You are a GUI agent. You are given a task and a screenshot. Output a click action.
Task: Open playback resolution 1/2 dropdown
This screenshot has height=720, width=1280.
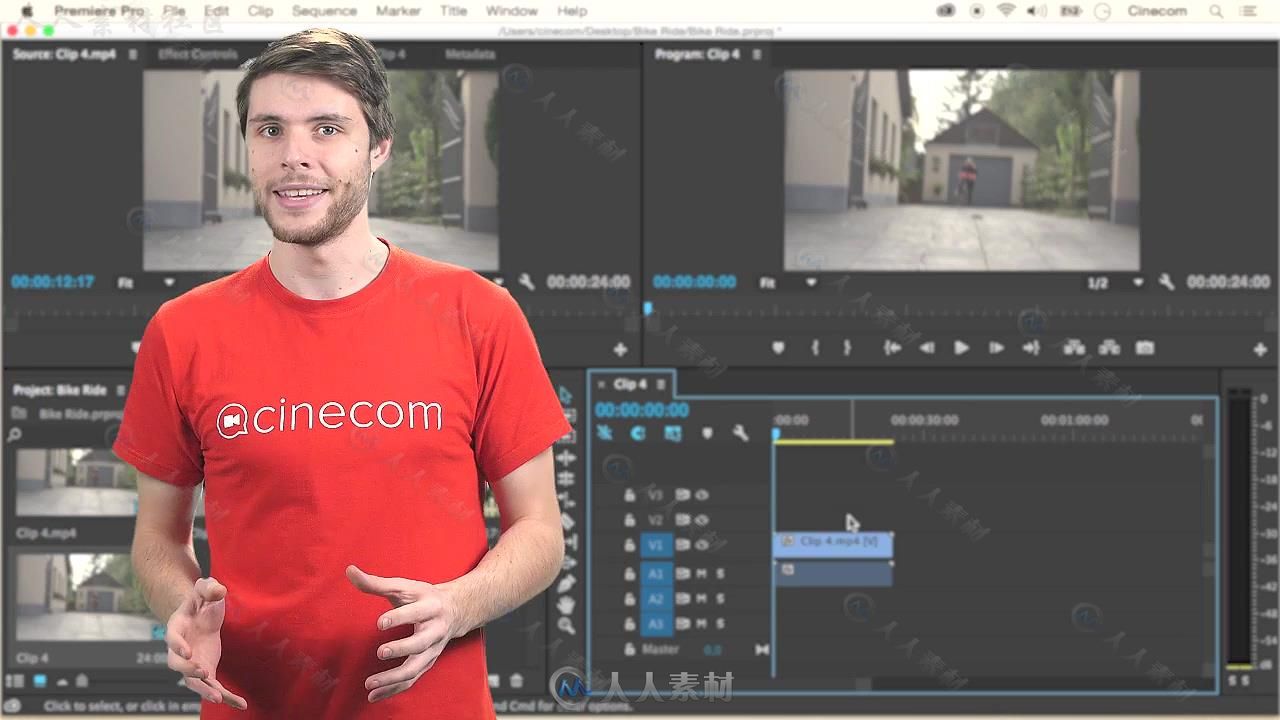click(x=1115, y=283)
